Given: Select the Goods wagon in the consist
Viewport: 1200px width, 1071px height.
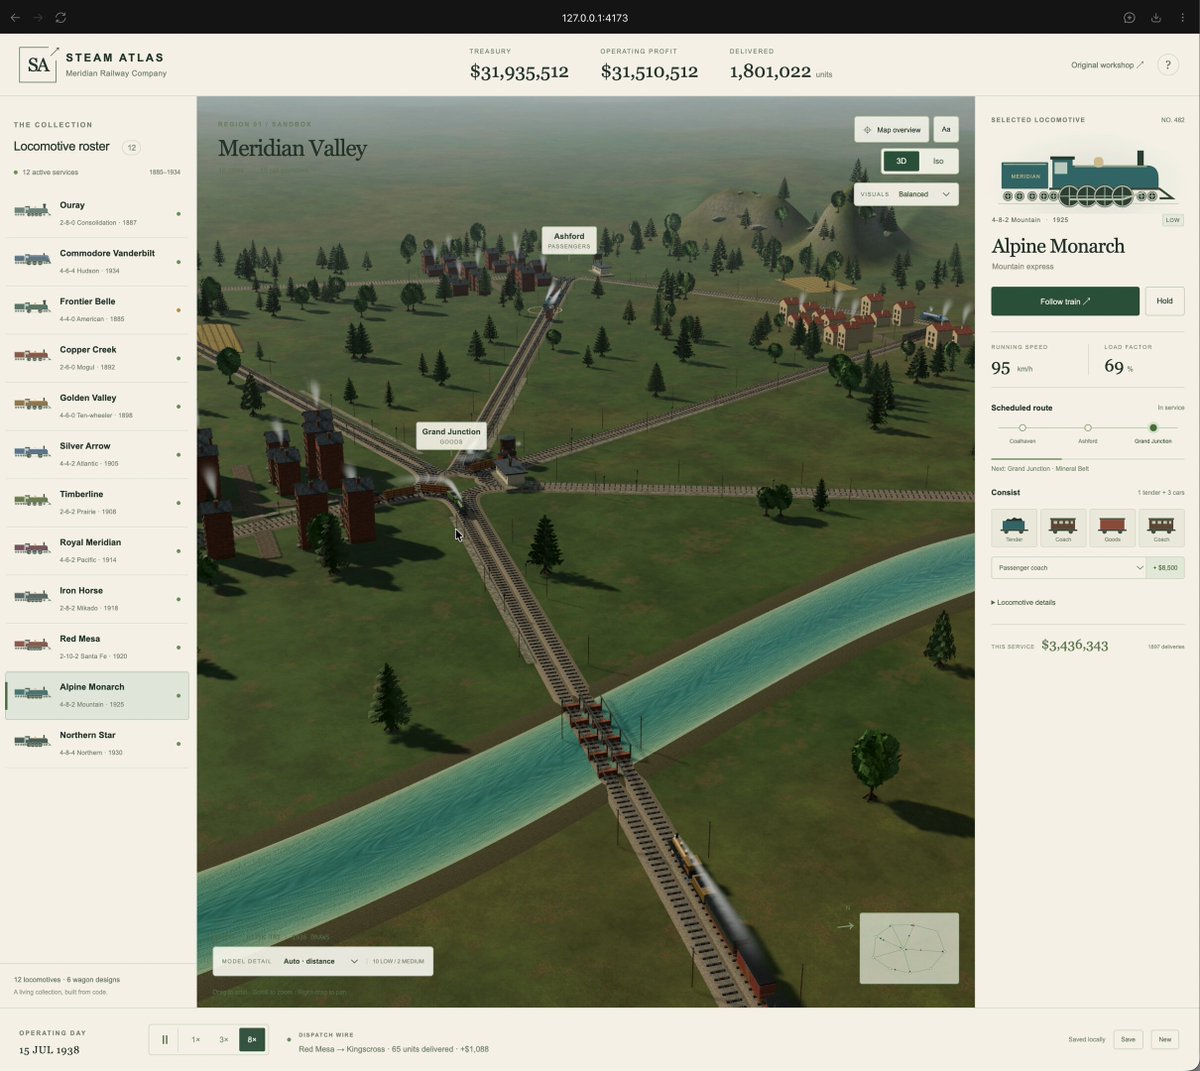Looking at the screenshot, I should pyautogui.click(x=1112, y=527).
